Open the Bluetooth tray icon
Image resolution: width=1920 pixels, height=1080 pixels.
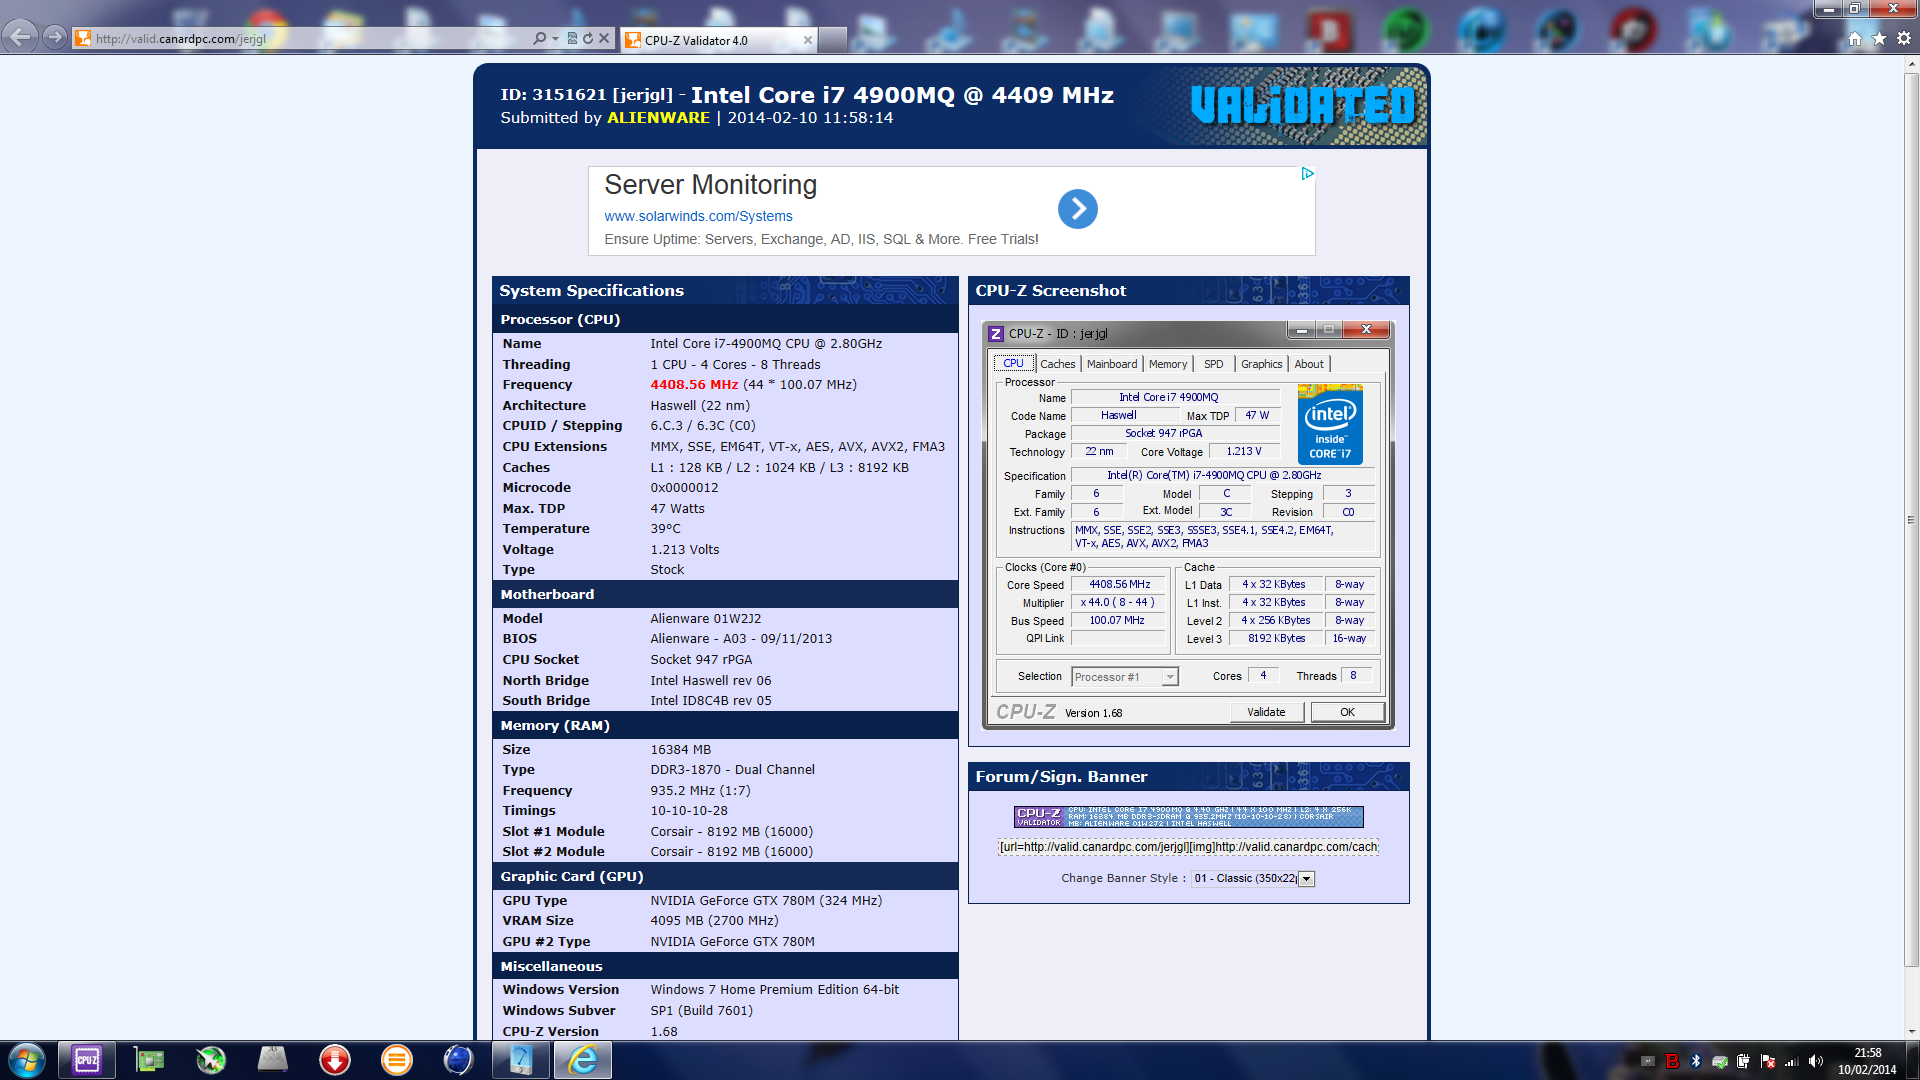coord(1696,1061)
